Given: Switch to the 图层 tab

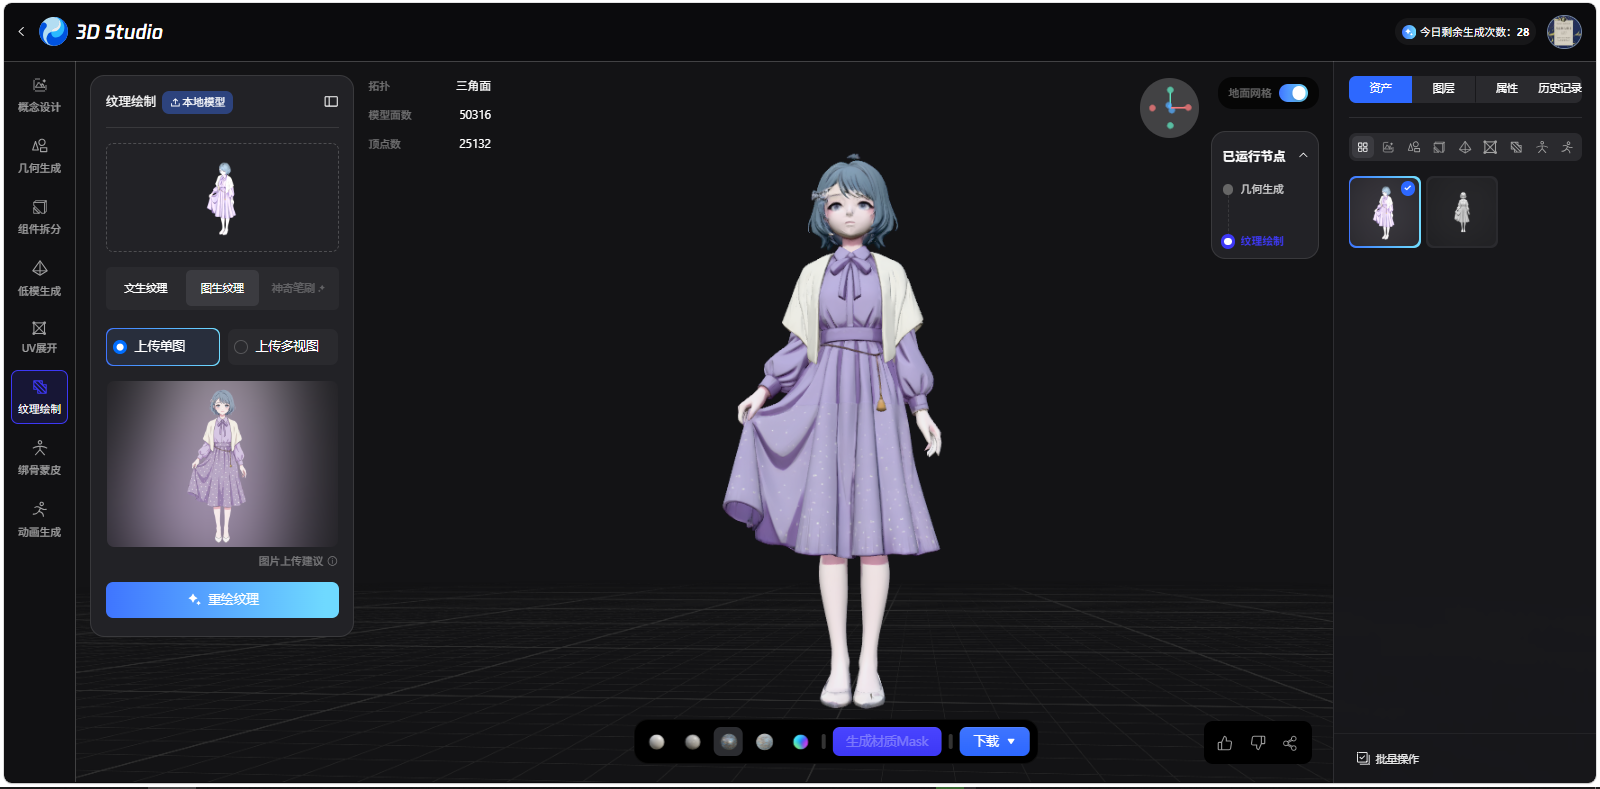Looking at the screenshot, I should 1443,89.
